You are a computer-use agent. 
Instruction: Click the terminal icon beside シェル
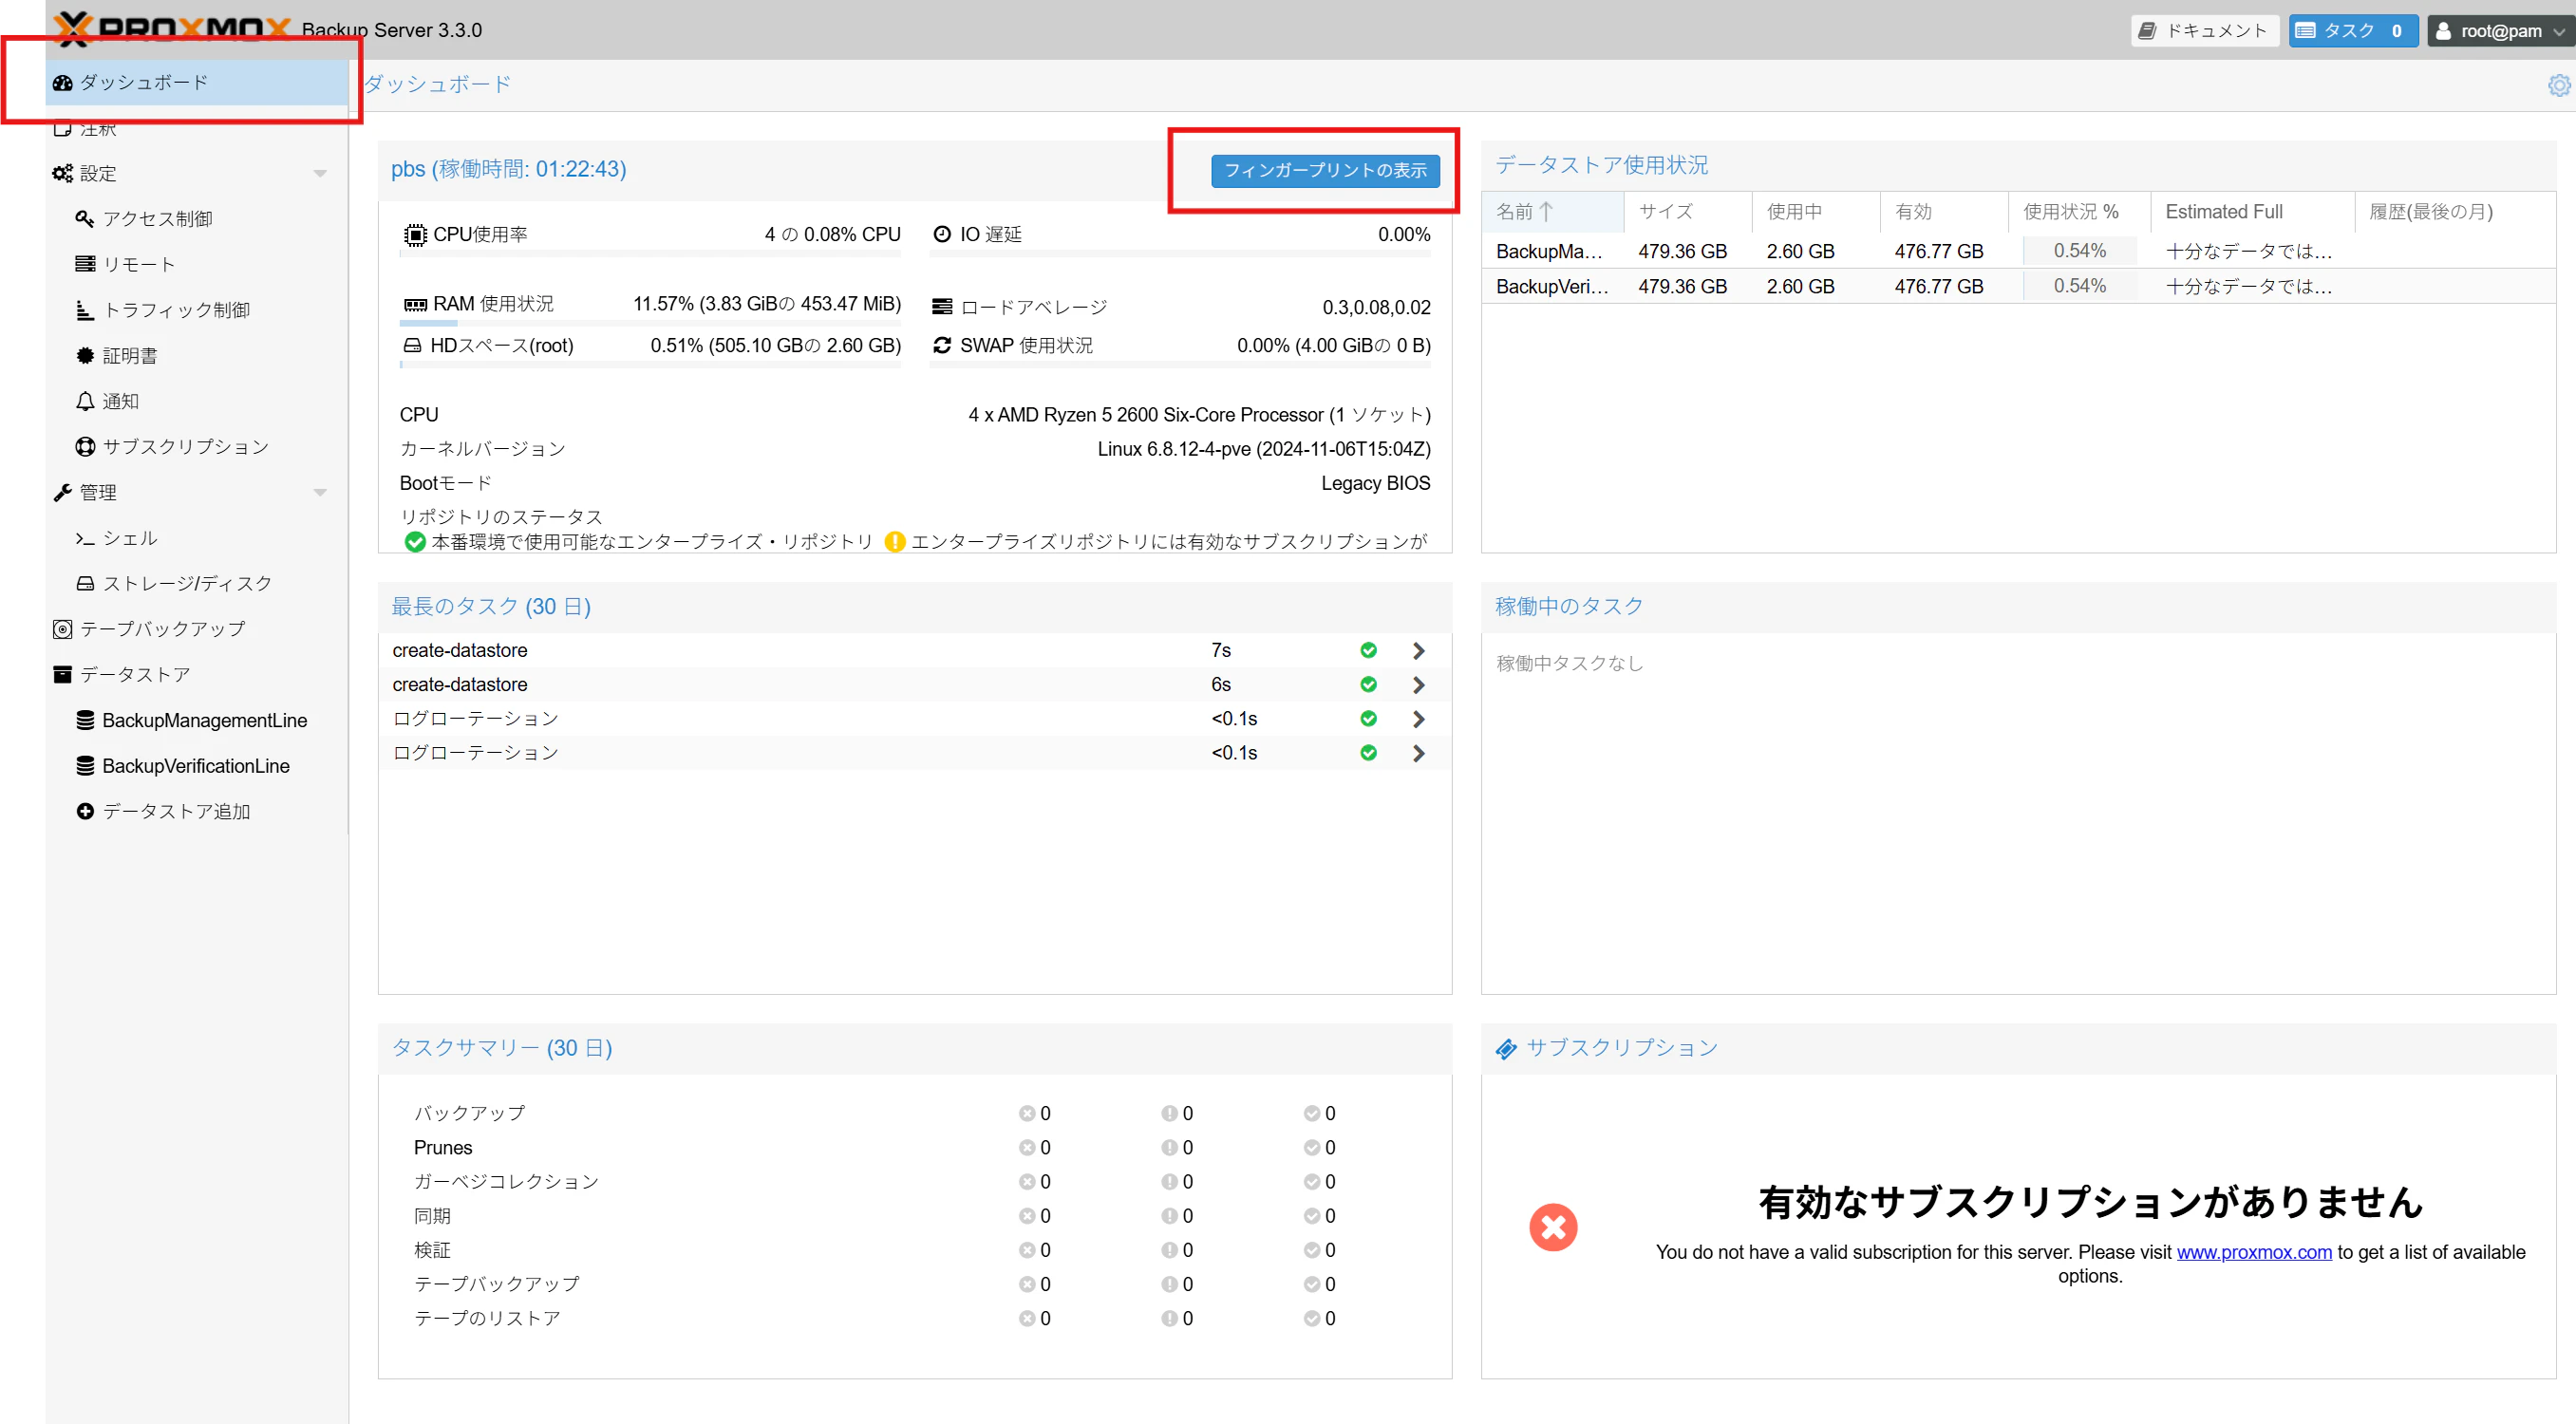pyautogui.click(x=85, y=538)
